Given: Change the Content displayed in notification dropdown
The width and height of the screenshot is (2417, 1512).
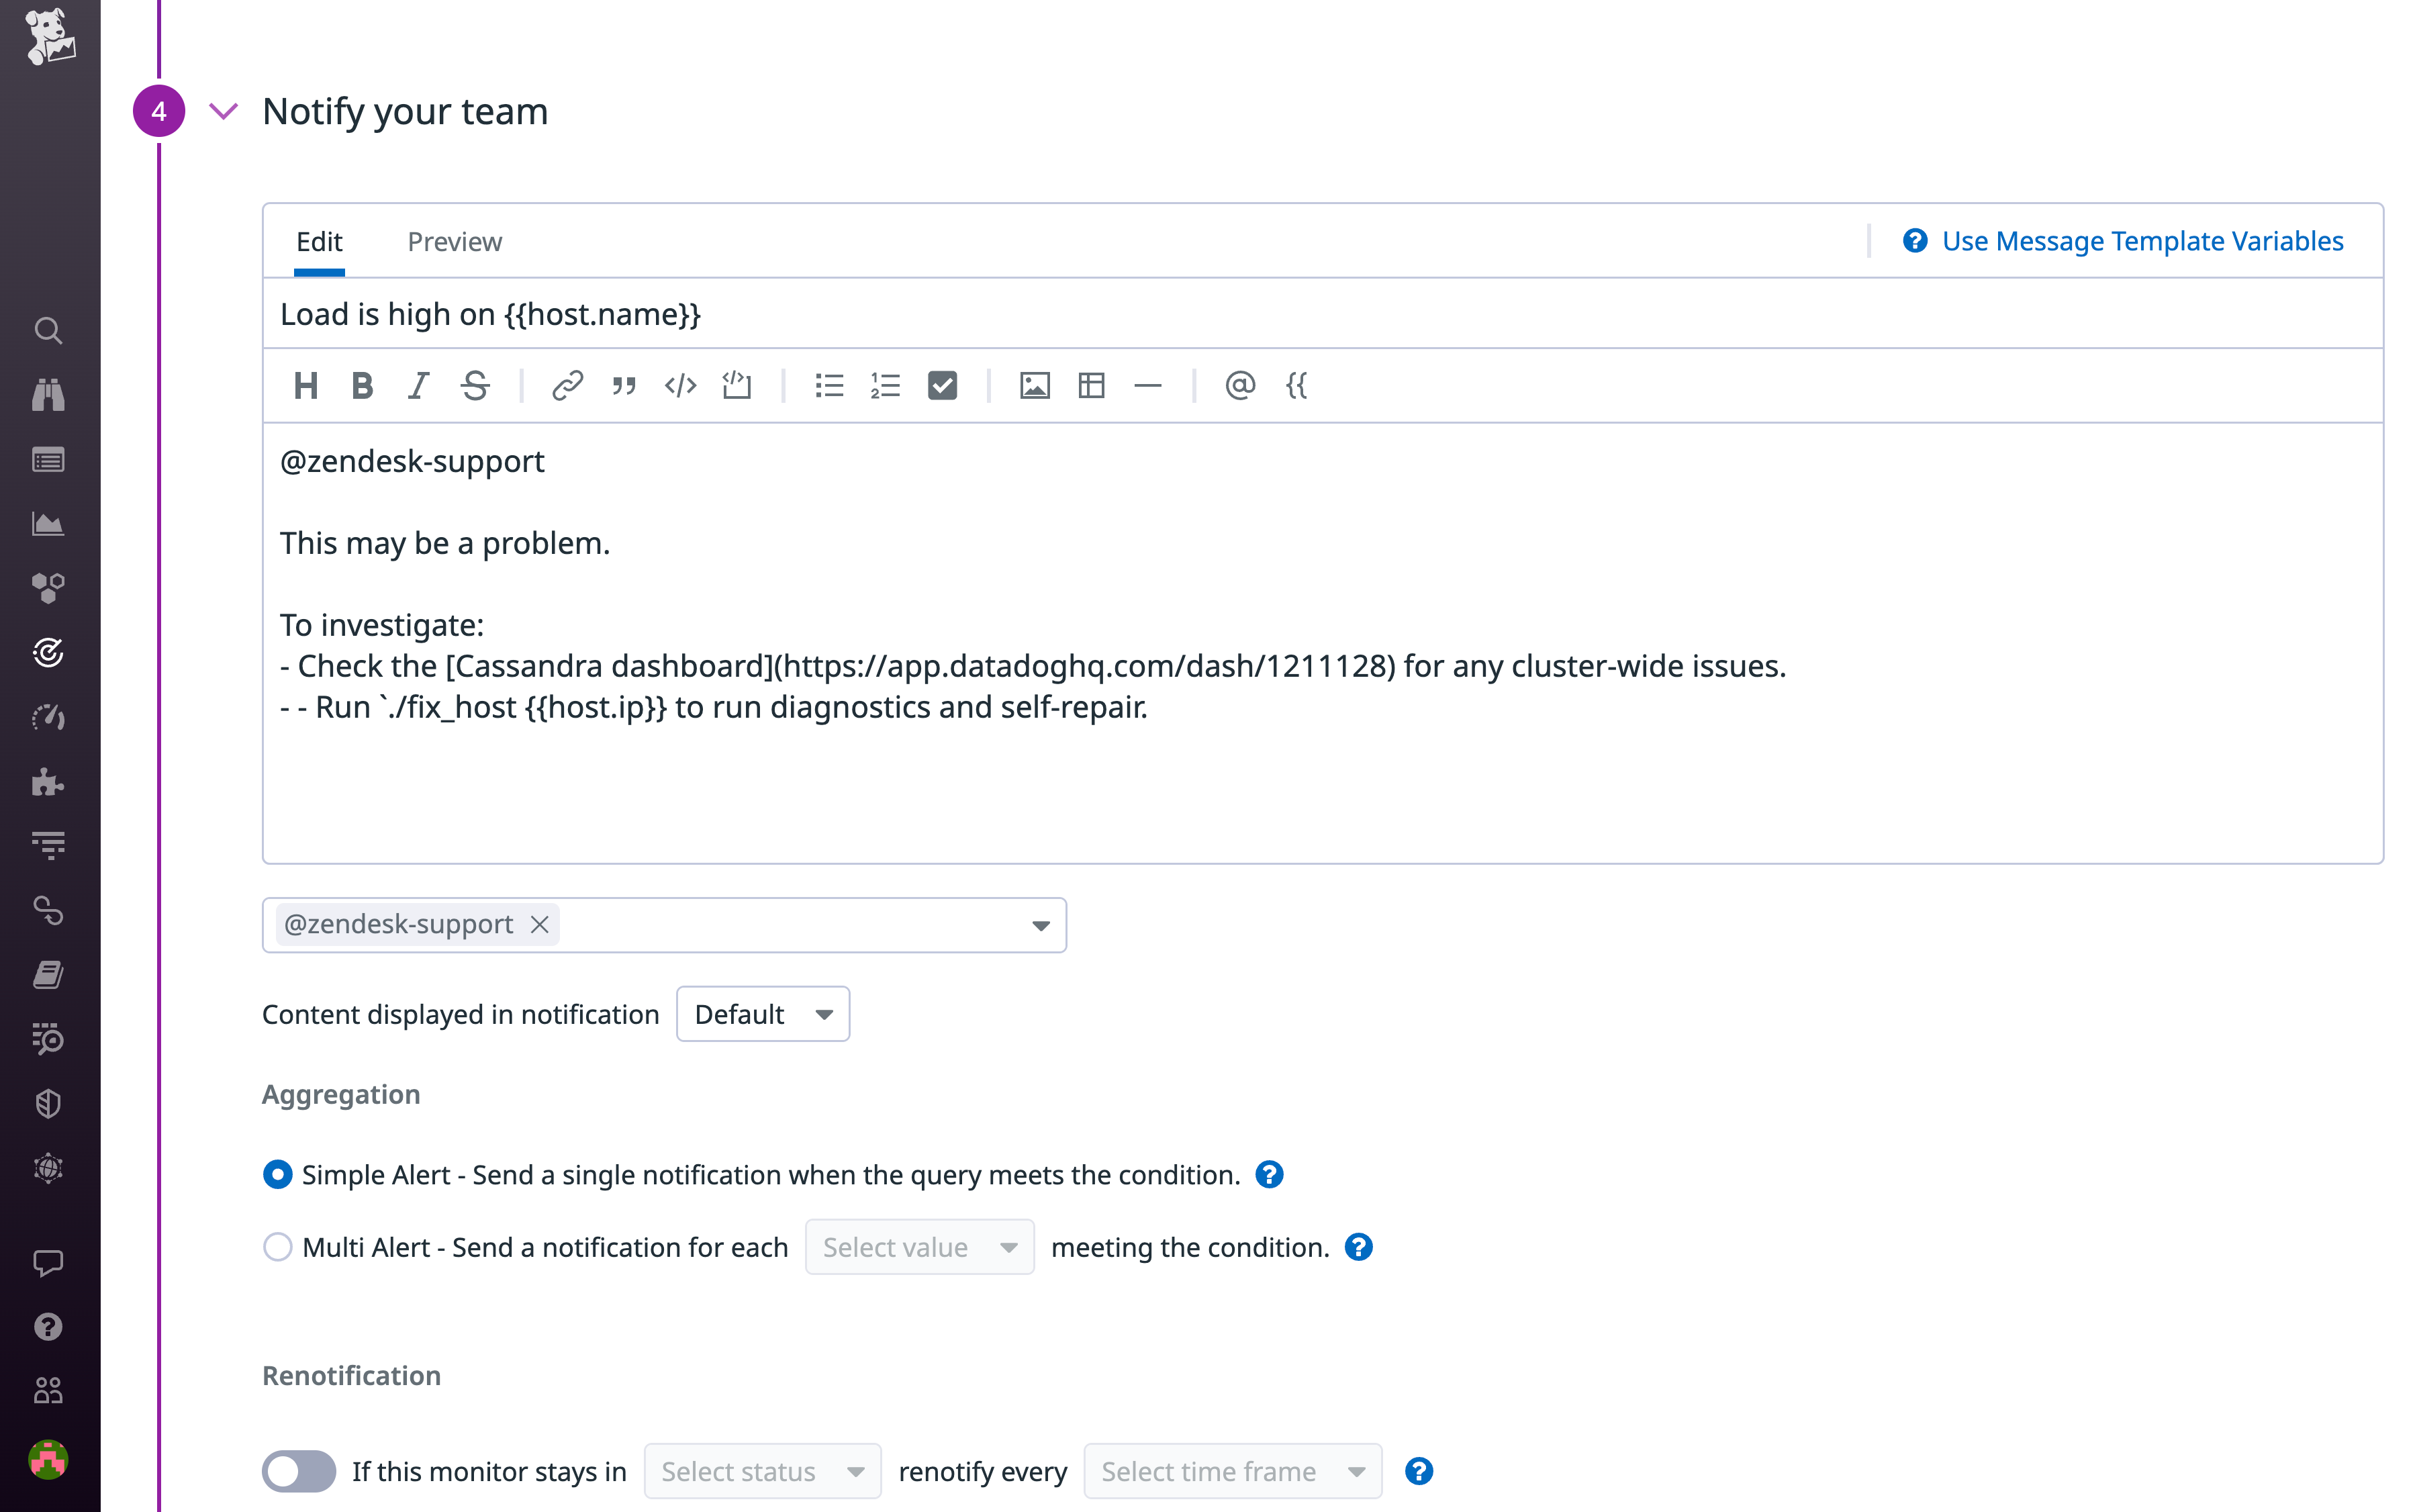Looking at the screenshot, I should click(x=762, y=1013).
